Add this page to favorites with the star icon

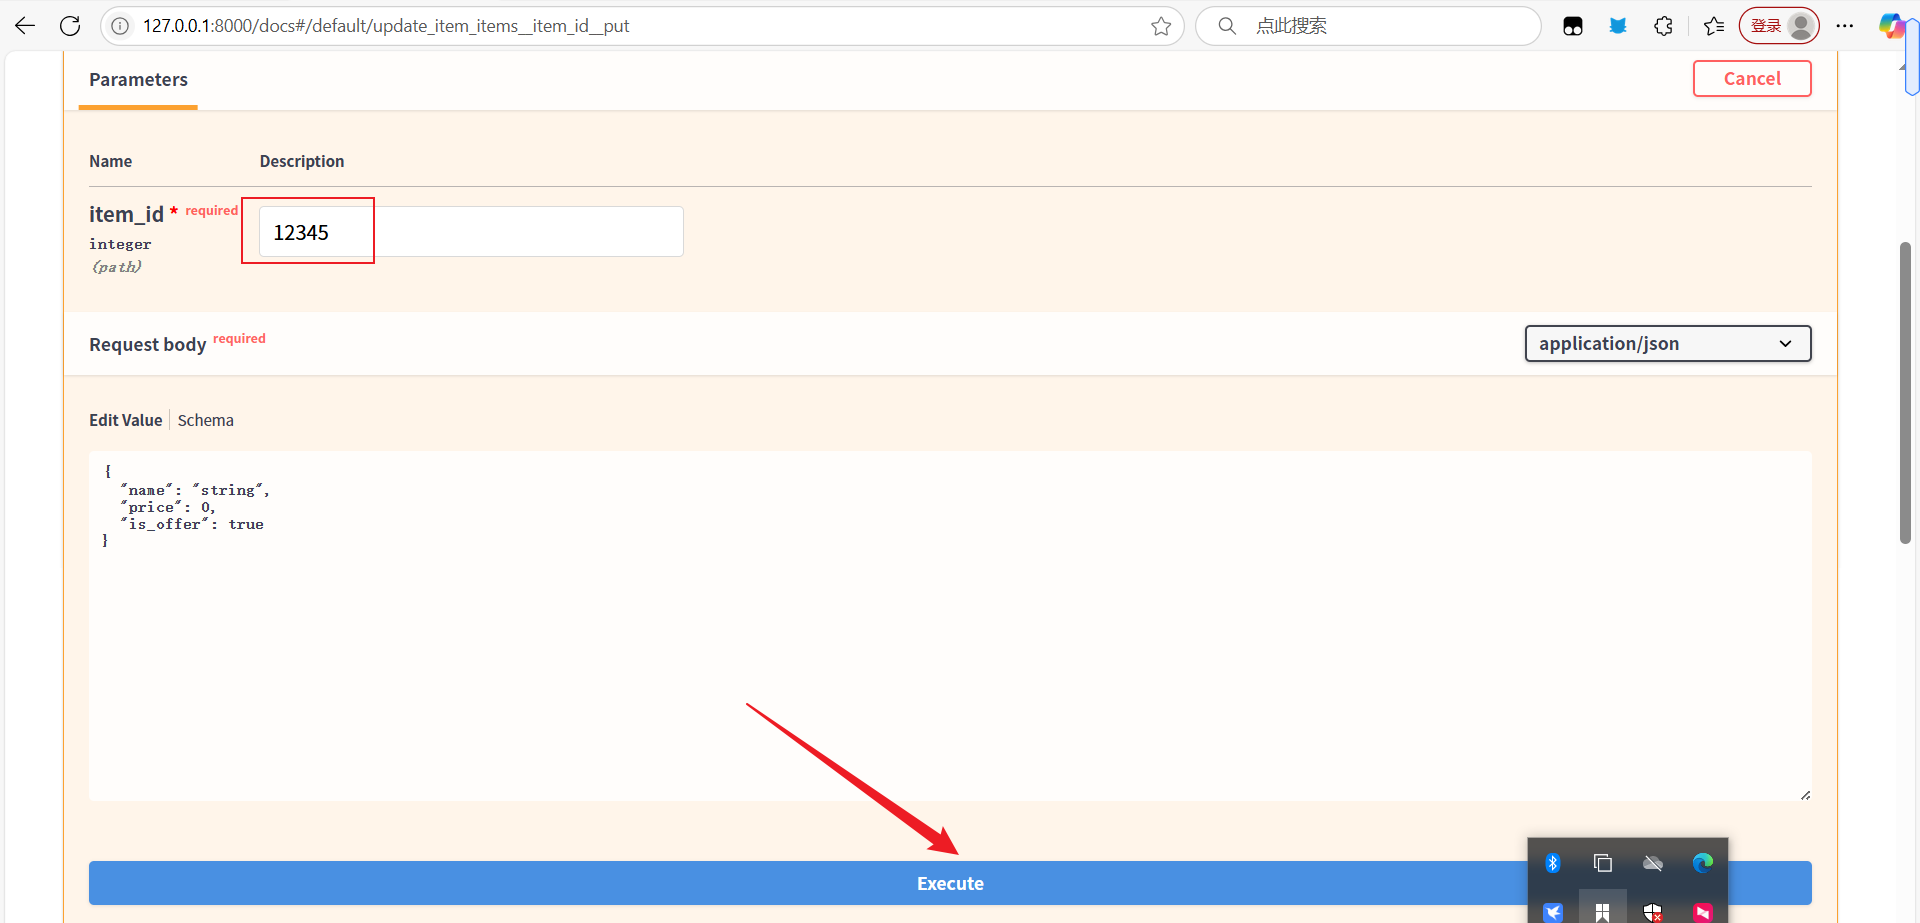click(x=1161, y=26)
